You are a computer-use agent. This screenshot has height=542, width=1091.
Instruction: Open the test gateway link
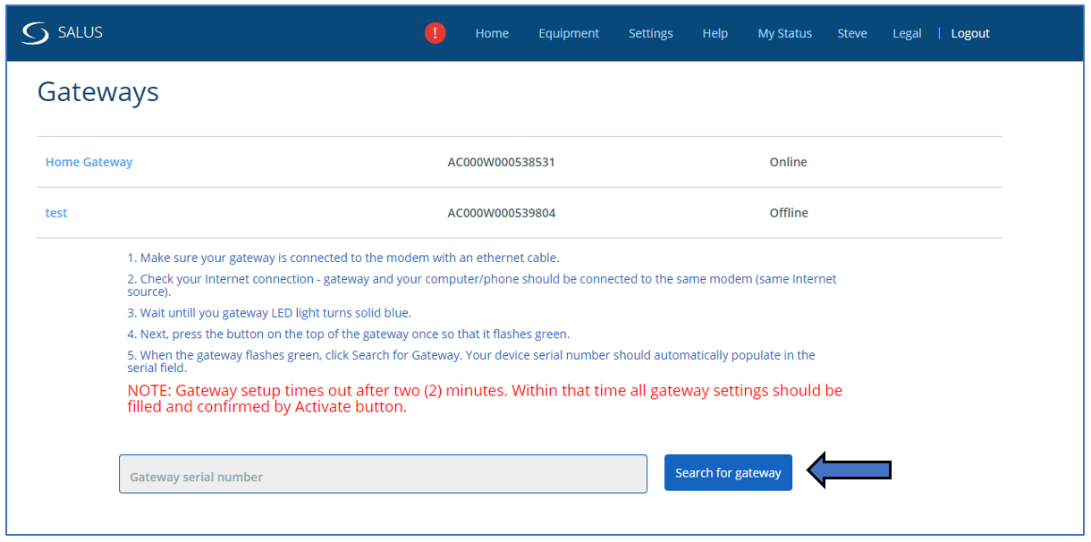(x=56, y=213)
